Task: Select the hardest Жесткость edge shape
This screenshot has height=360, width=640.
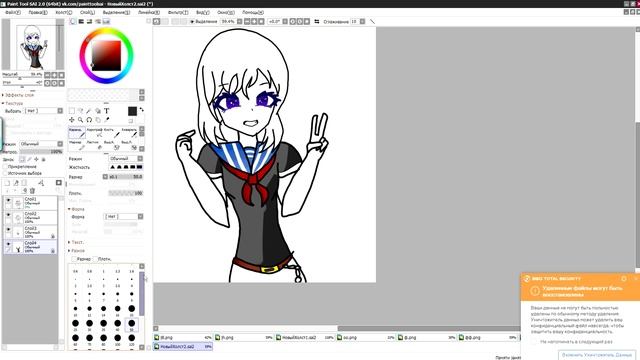Action: tap(140, 167)
